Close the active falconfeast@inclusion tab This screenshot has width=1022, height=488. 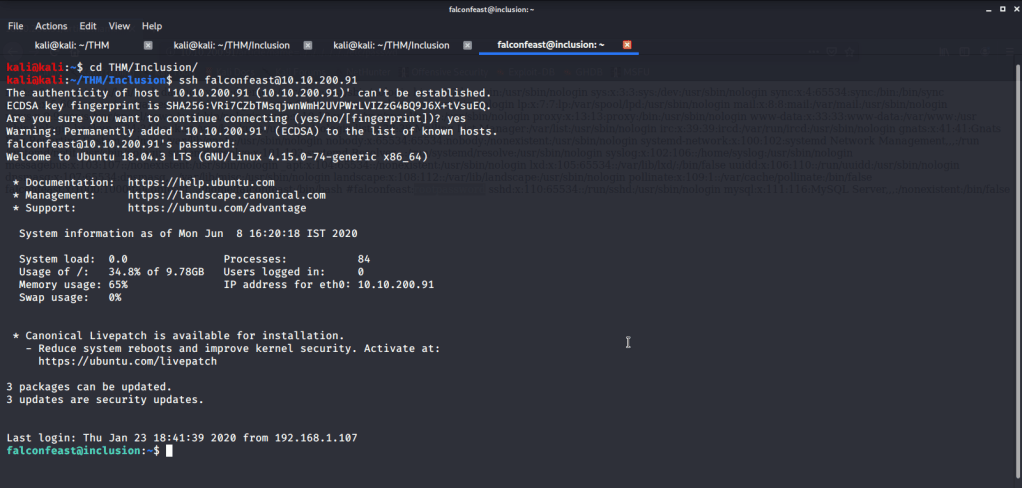point(627,45)
